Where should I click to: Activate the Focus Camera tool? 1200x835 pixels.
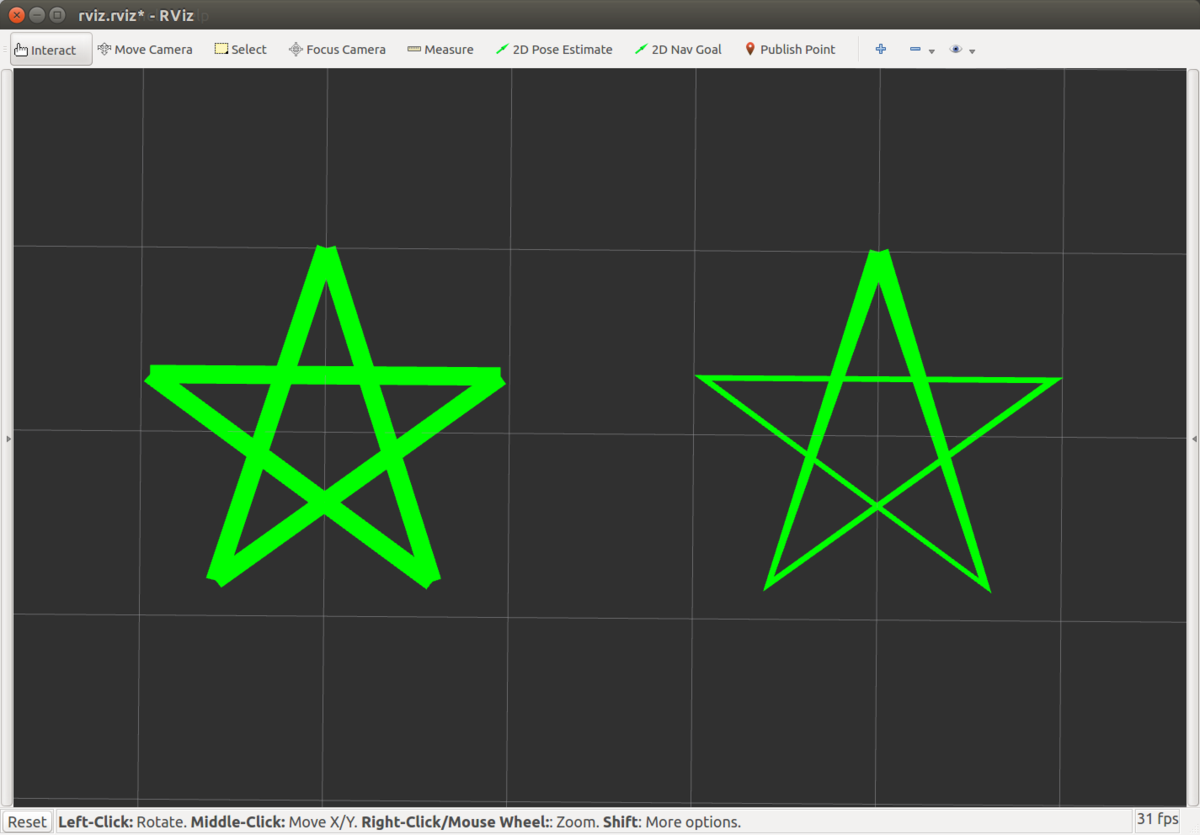coord(337,49)
